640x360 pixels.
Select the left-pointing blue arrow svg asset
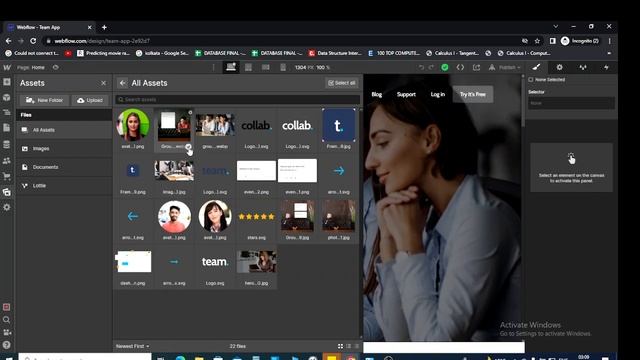click(133, 216)
